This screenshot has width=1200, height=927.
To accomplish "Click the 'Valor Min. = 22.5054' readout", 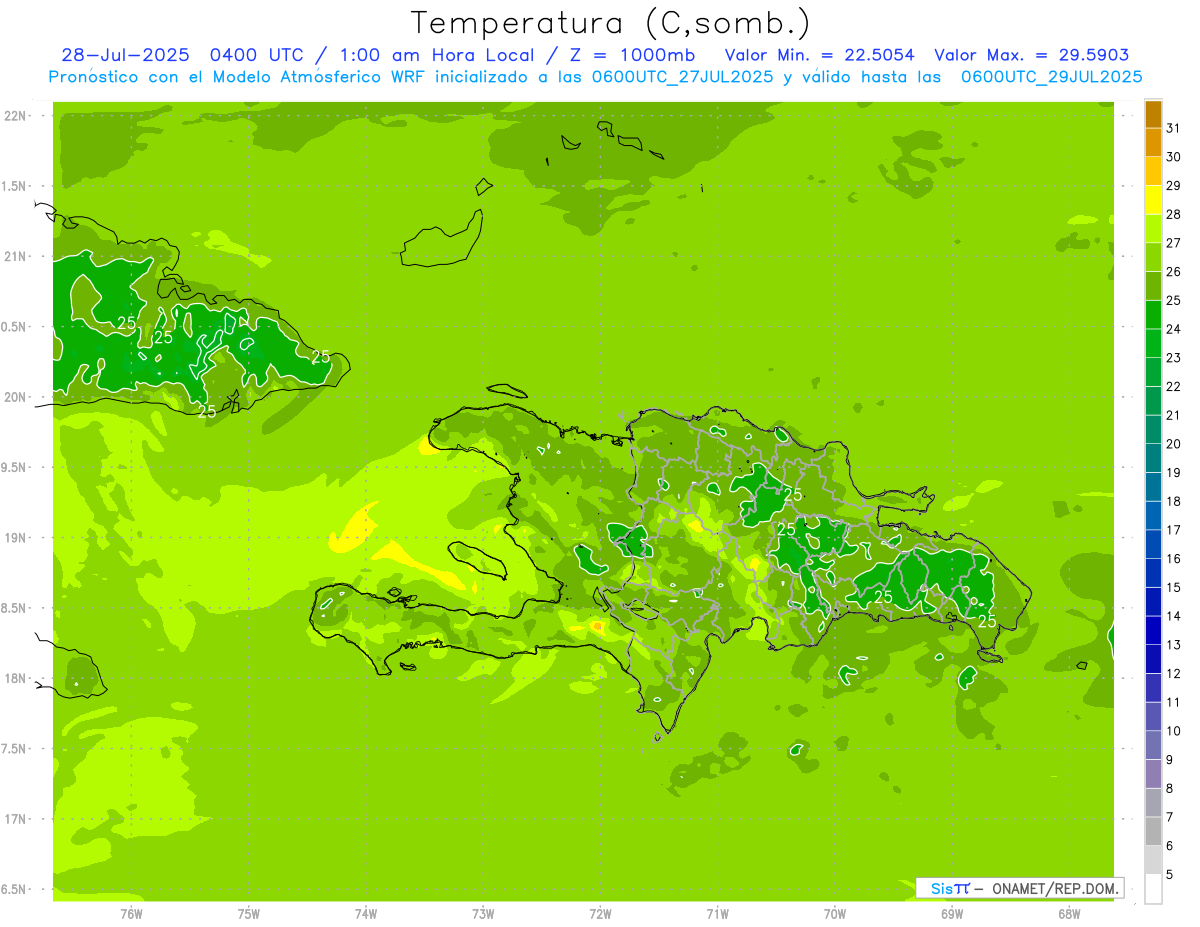I will pyautogui.click(x=820, y=55).
